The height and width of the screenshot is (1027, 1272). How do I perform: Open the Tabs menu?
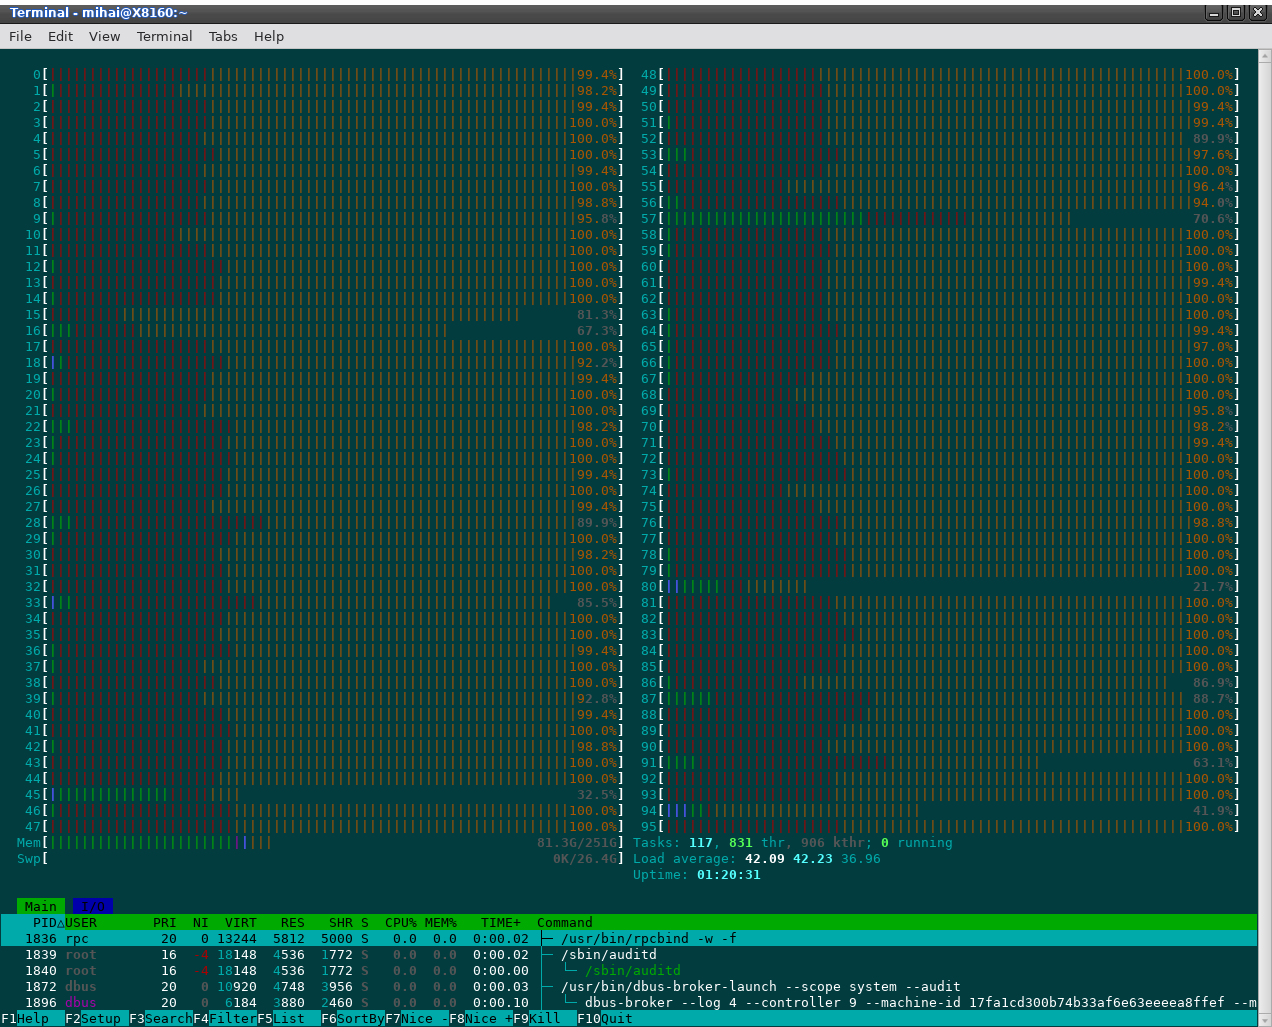pos(223,36)
